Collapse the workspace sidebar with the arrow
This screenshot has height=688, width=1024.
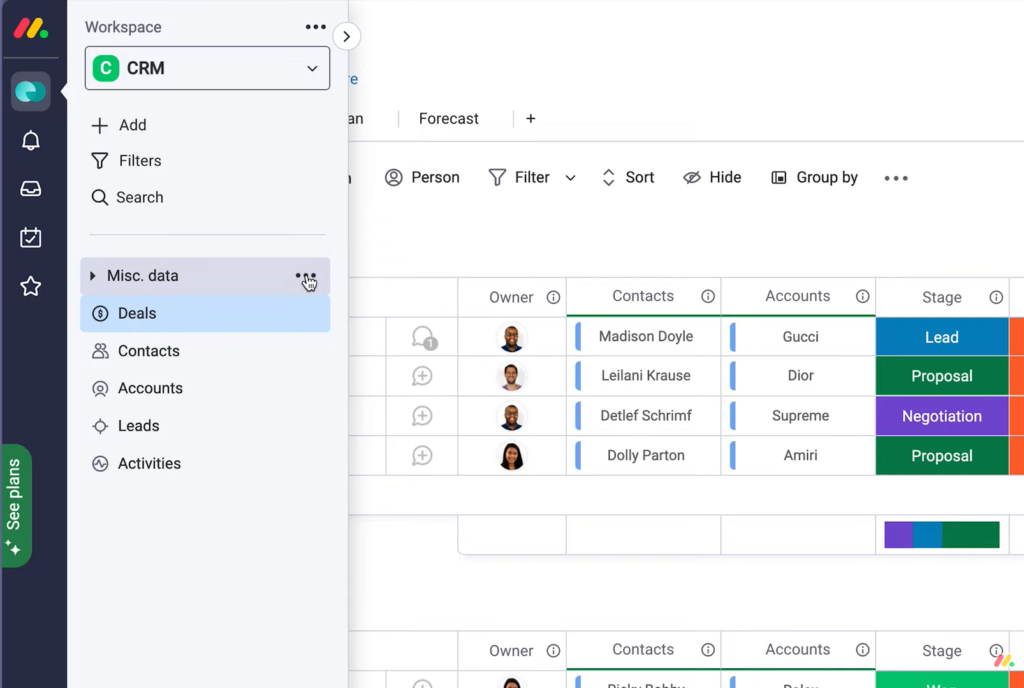(346, 35)
